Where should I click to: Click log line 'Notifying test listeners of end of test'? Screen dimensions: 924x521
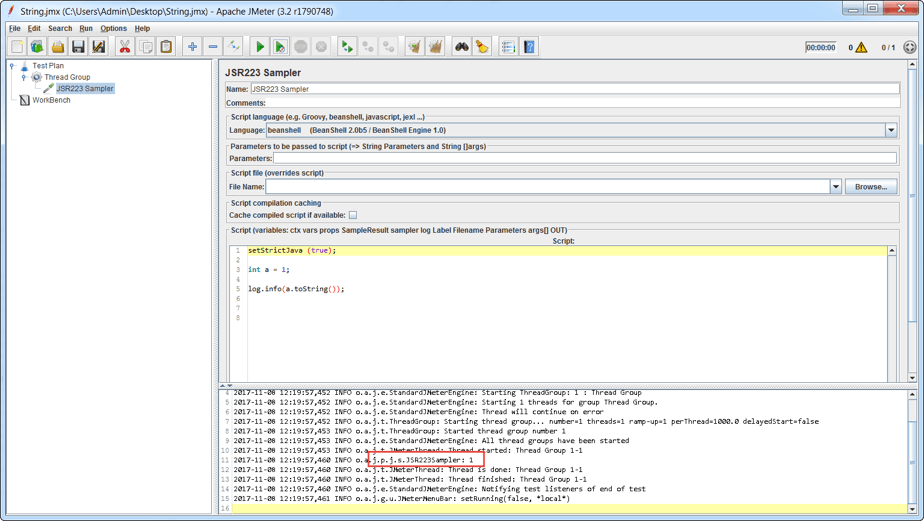click(x=439, y=489)
